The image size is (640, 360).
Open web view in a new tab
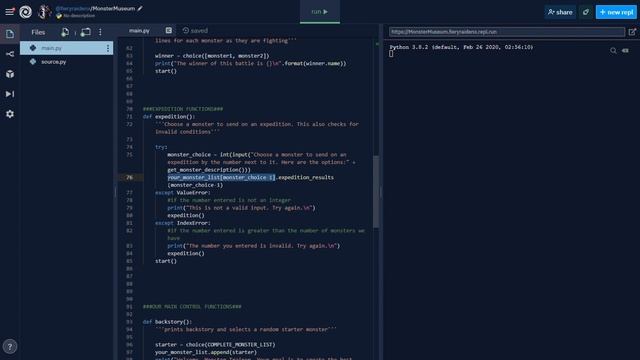click(632, 31)
